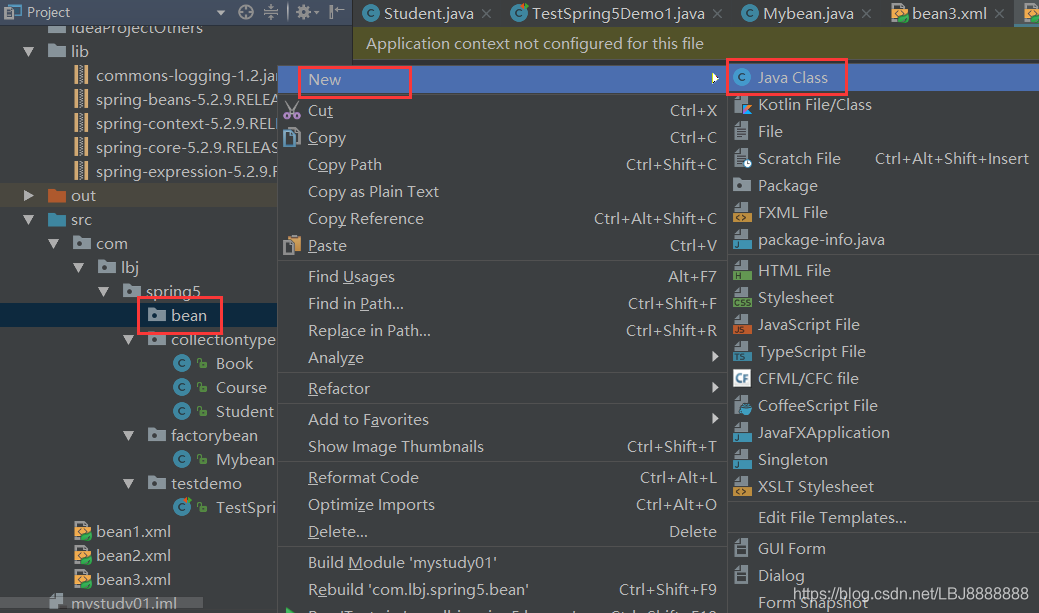This screenshot has height=613, width=1039.
Task: Close the TestSpring5Demo1.java tab
Action: (x=718, y=14)
